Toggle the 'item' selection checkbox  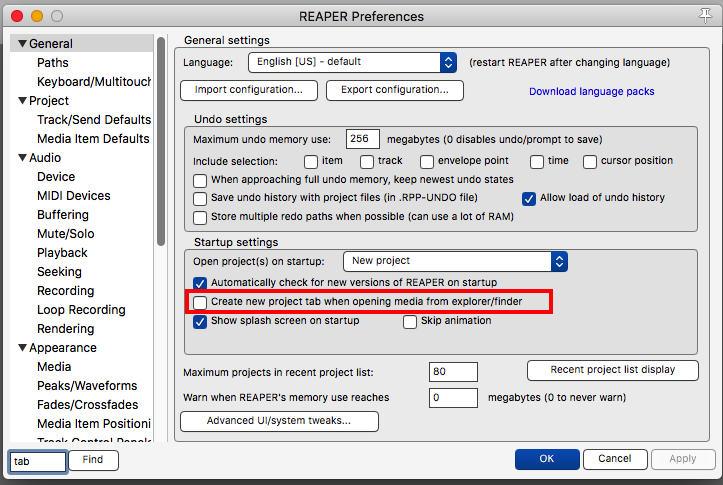[x=311, y=162]
